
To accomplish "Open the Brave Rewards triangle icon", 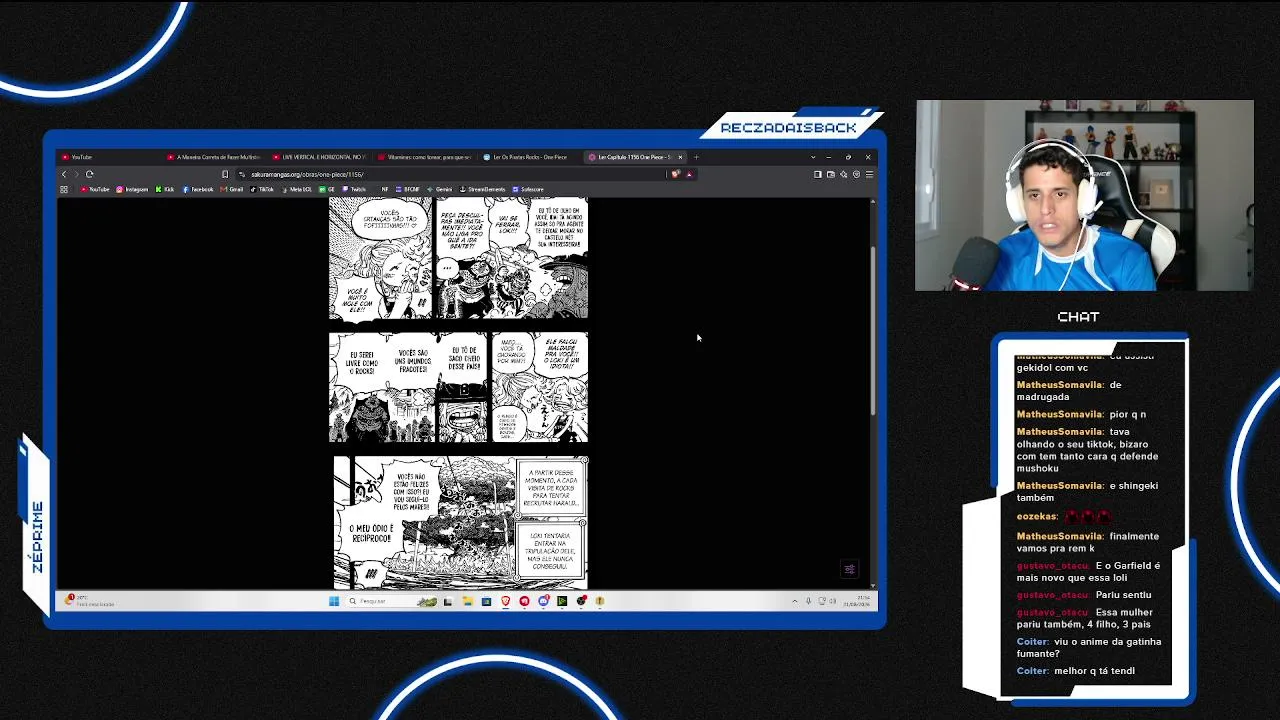I will click(x=689, y=174).
